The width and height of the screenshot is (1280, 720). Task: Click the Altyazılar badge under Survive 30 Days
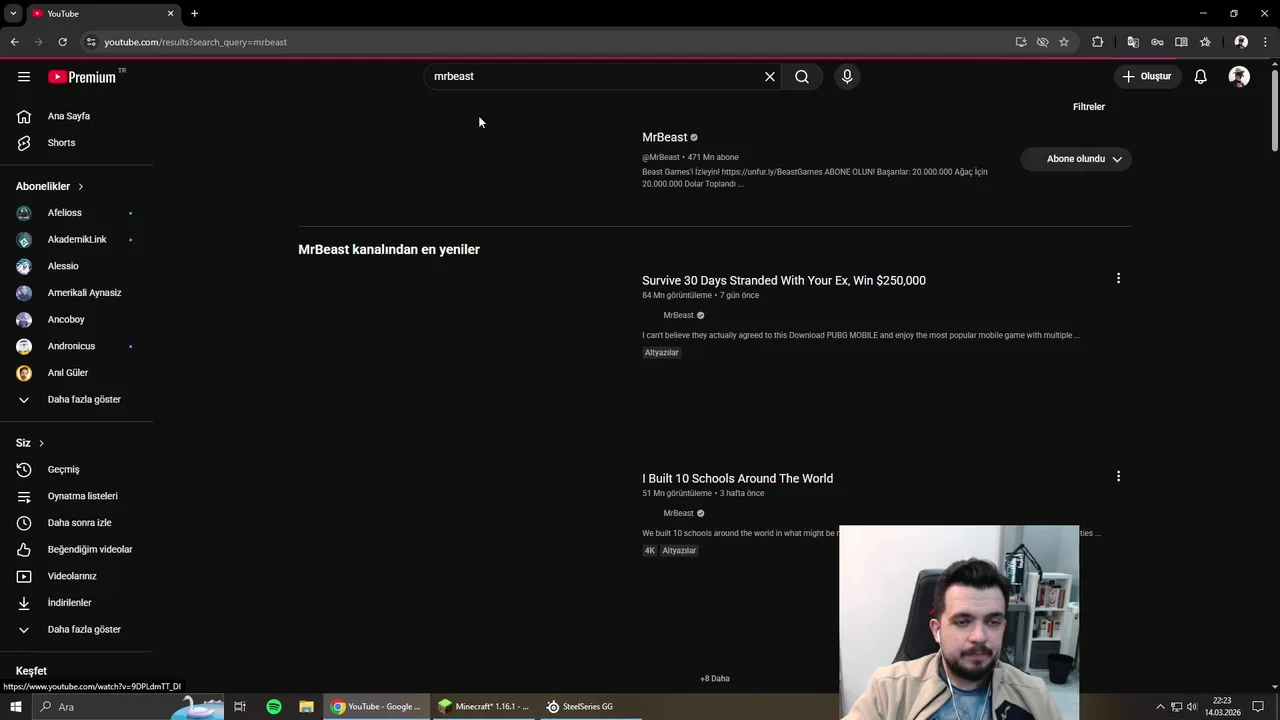[x=661, y=353]
